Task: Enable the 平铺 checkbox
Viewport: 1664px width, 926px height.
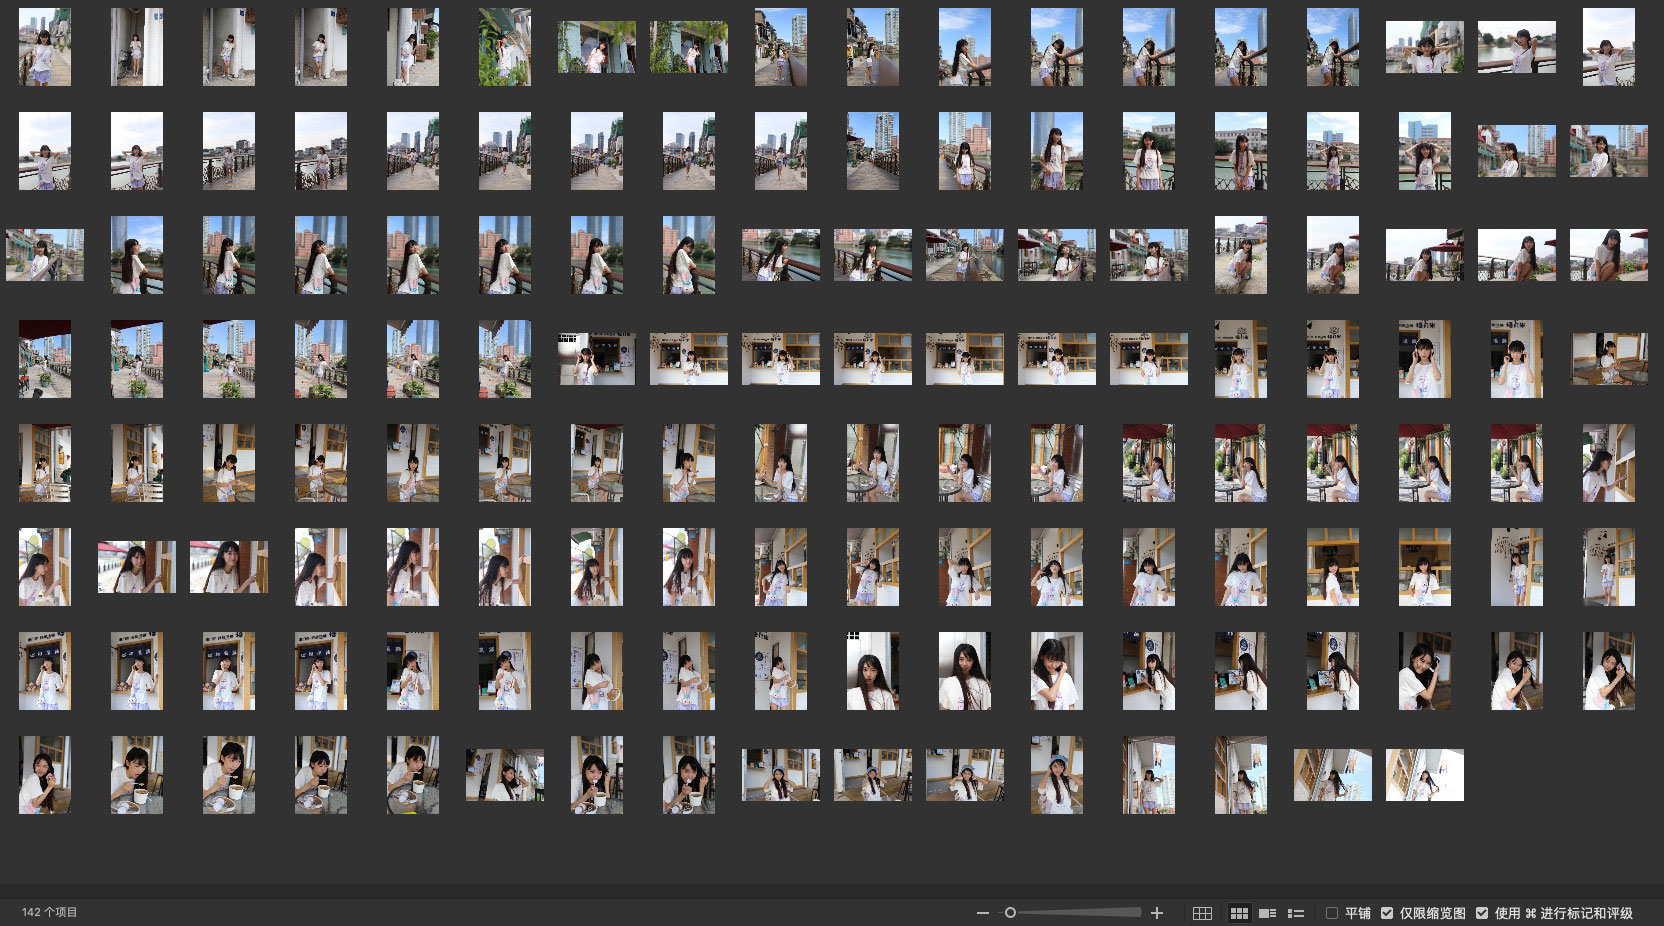Action: pyautogui.click(x=1332, y=913)
